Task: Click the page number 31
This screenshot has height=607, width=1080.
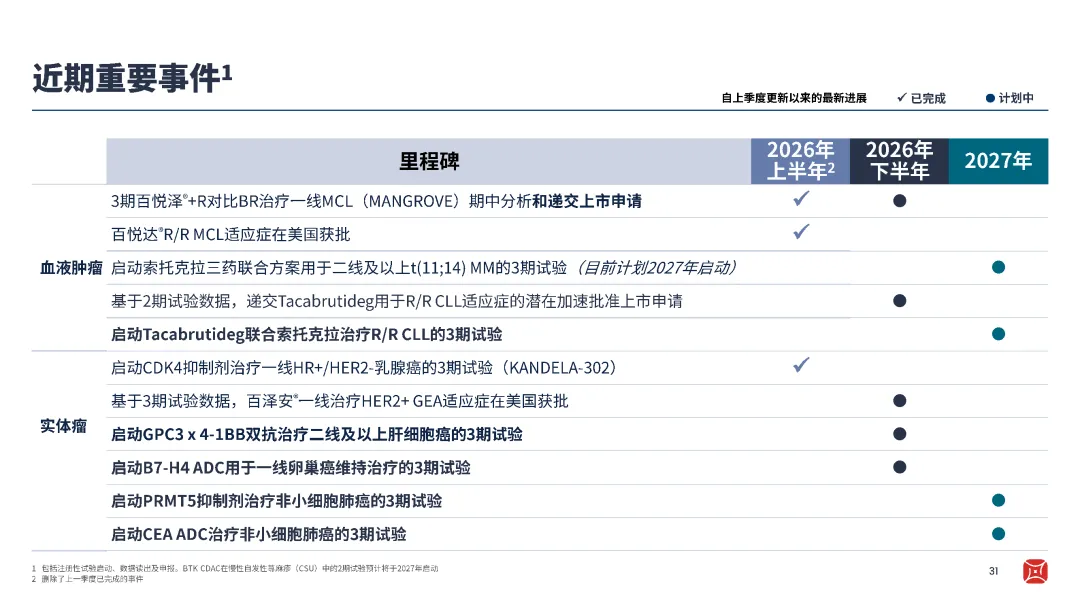Action: [993, 571]
